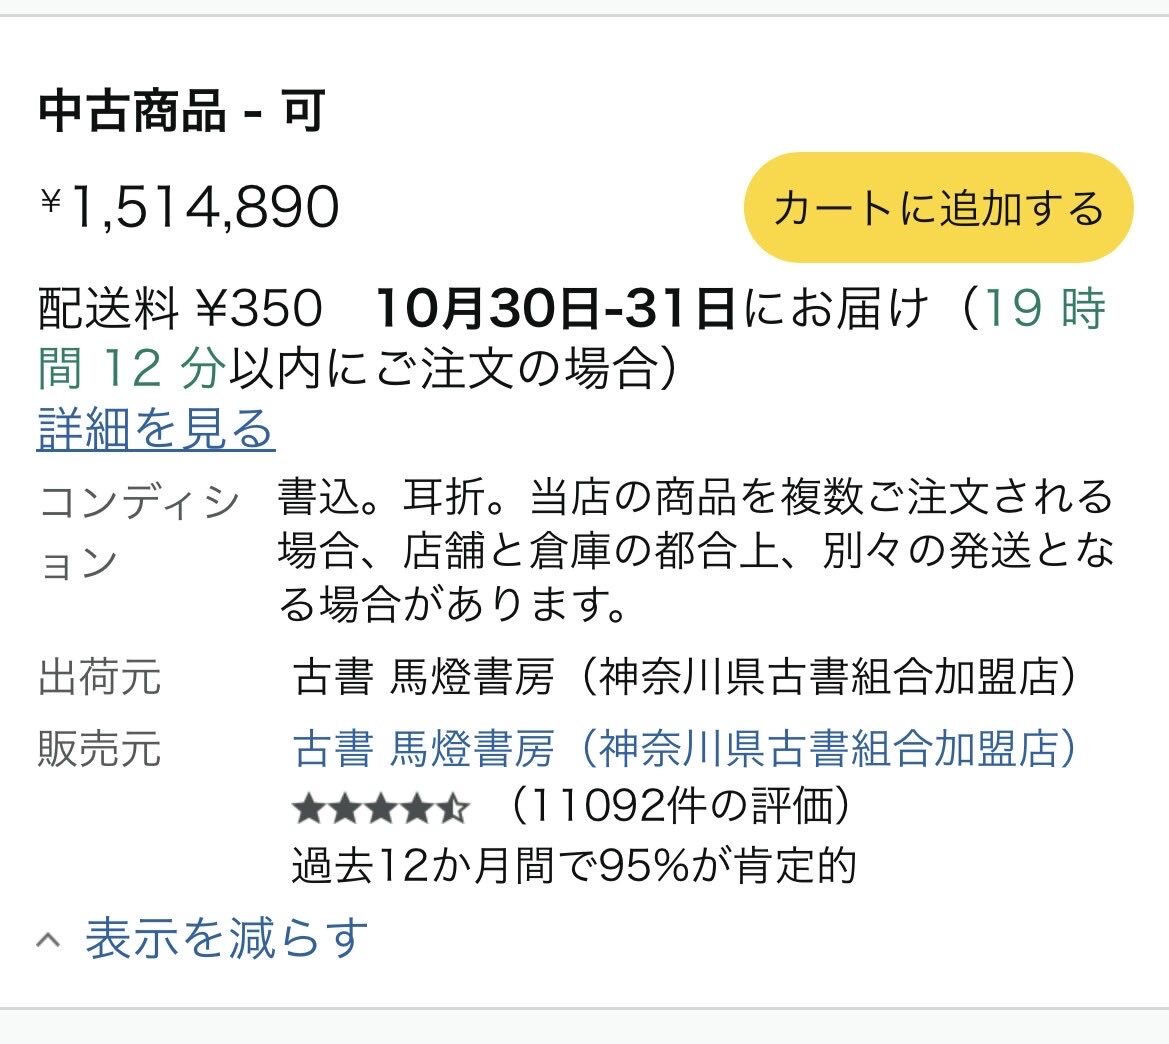Click the カートに追加する button
Screen dimensions: 1169x1044
tap(938, 208)
